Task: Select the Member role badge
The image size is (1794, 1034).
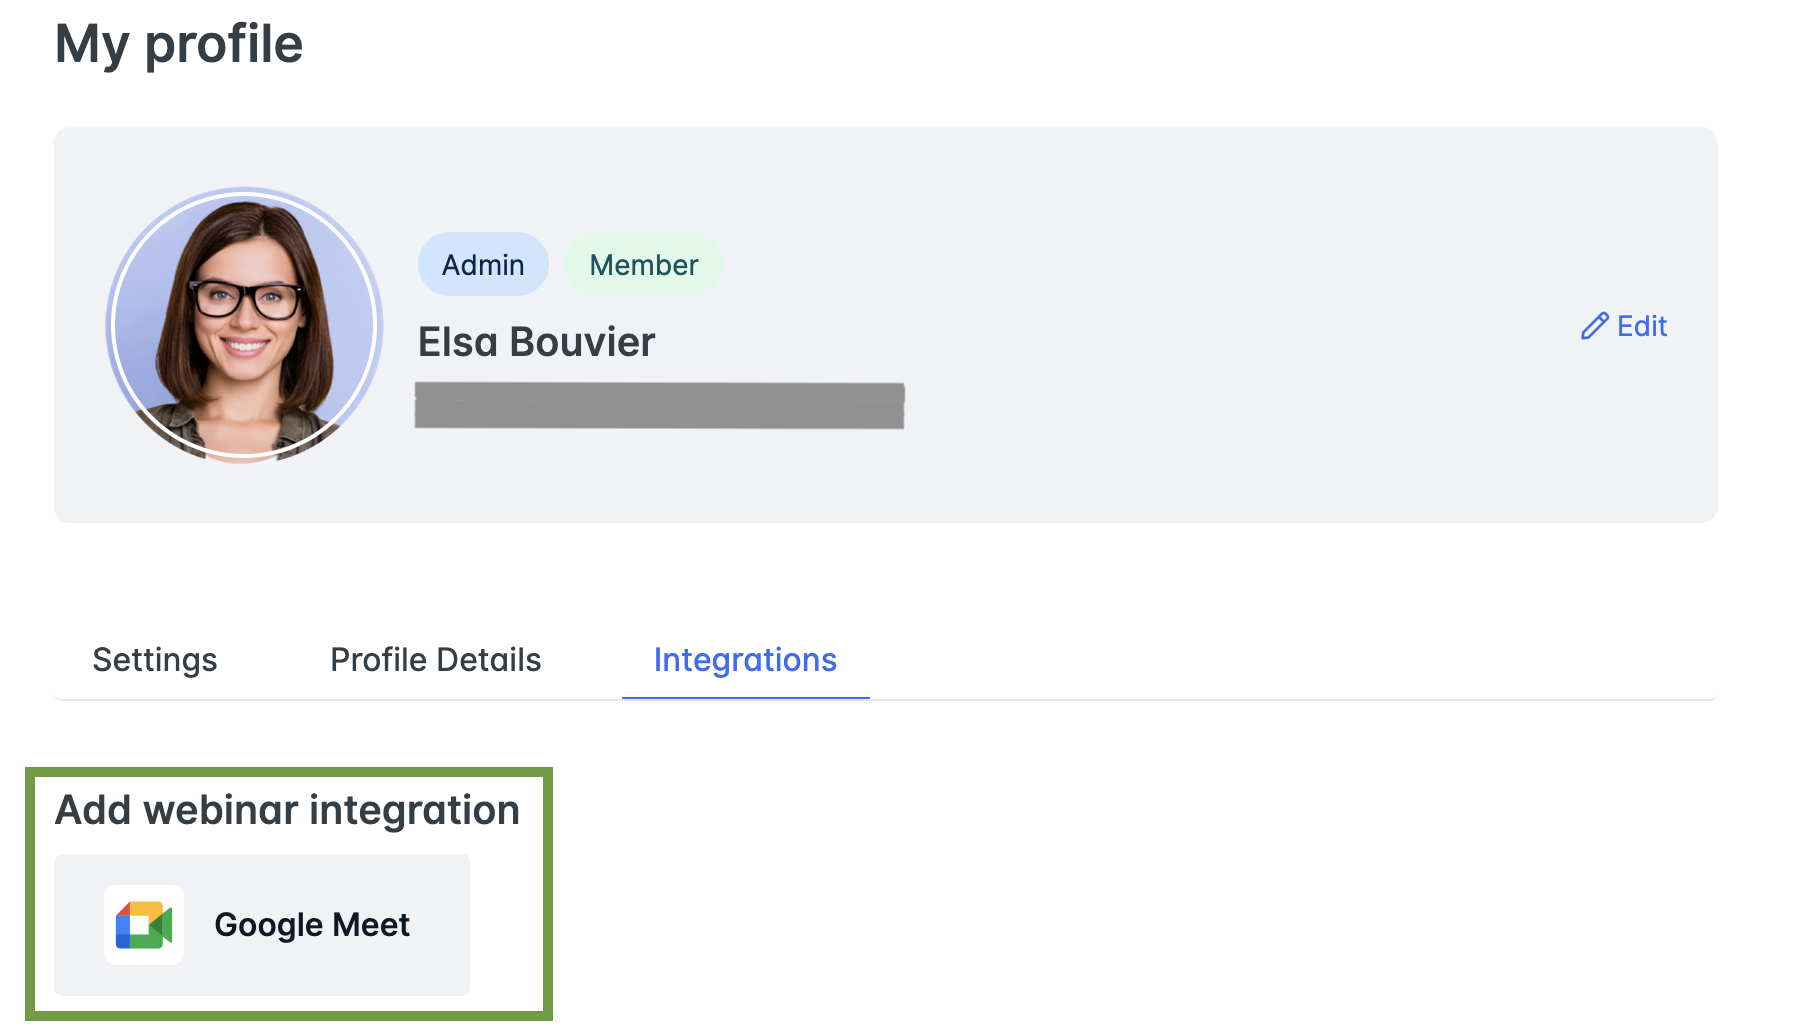Action: [643, 264]
